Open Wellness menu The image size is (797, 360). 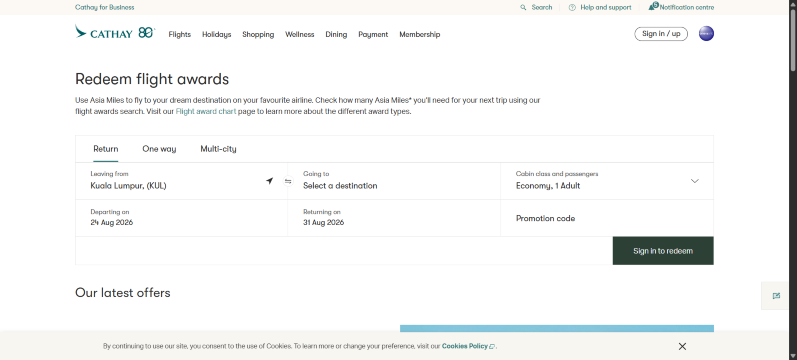point(299,35)
